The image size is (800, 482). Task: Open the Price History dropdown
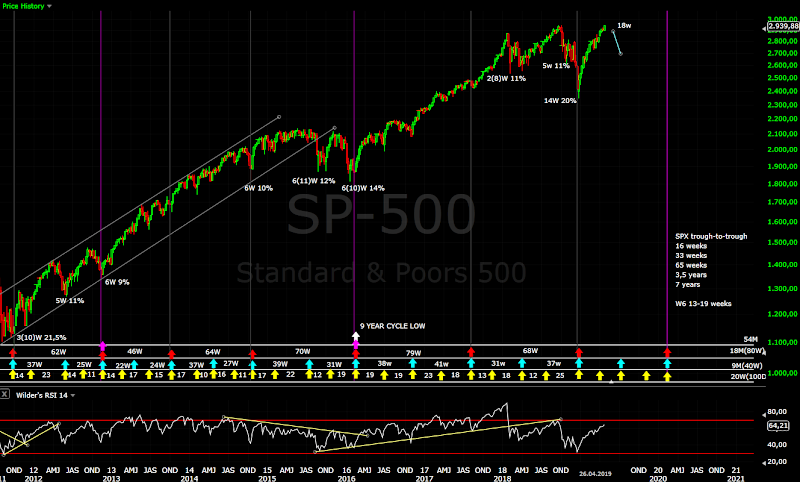[27, 6]
